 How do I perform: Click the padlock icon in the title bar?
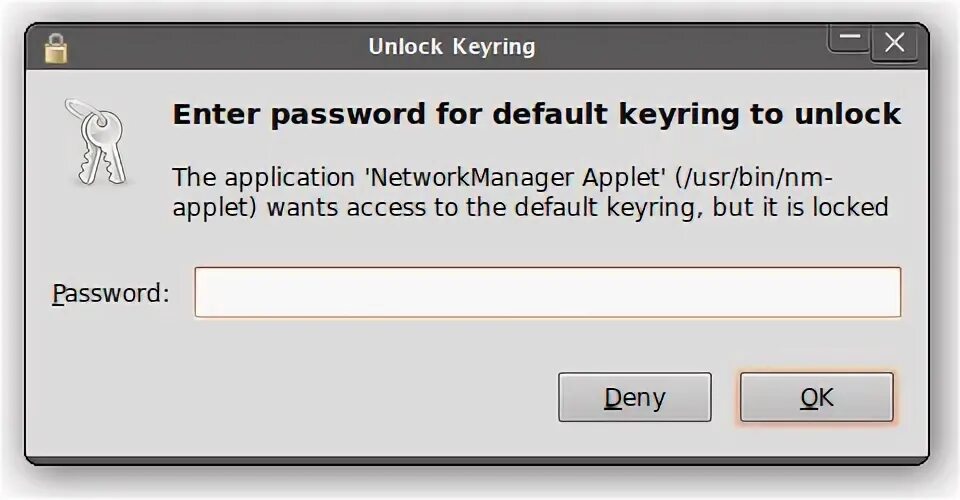click(56, 47)
